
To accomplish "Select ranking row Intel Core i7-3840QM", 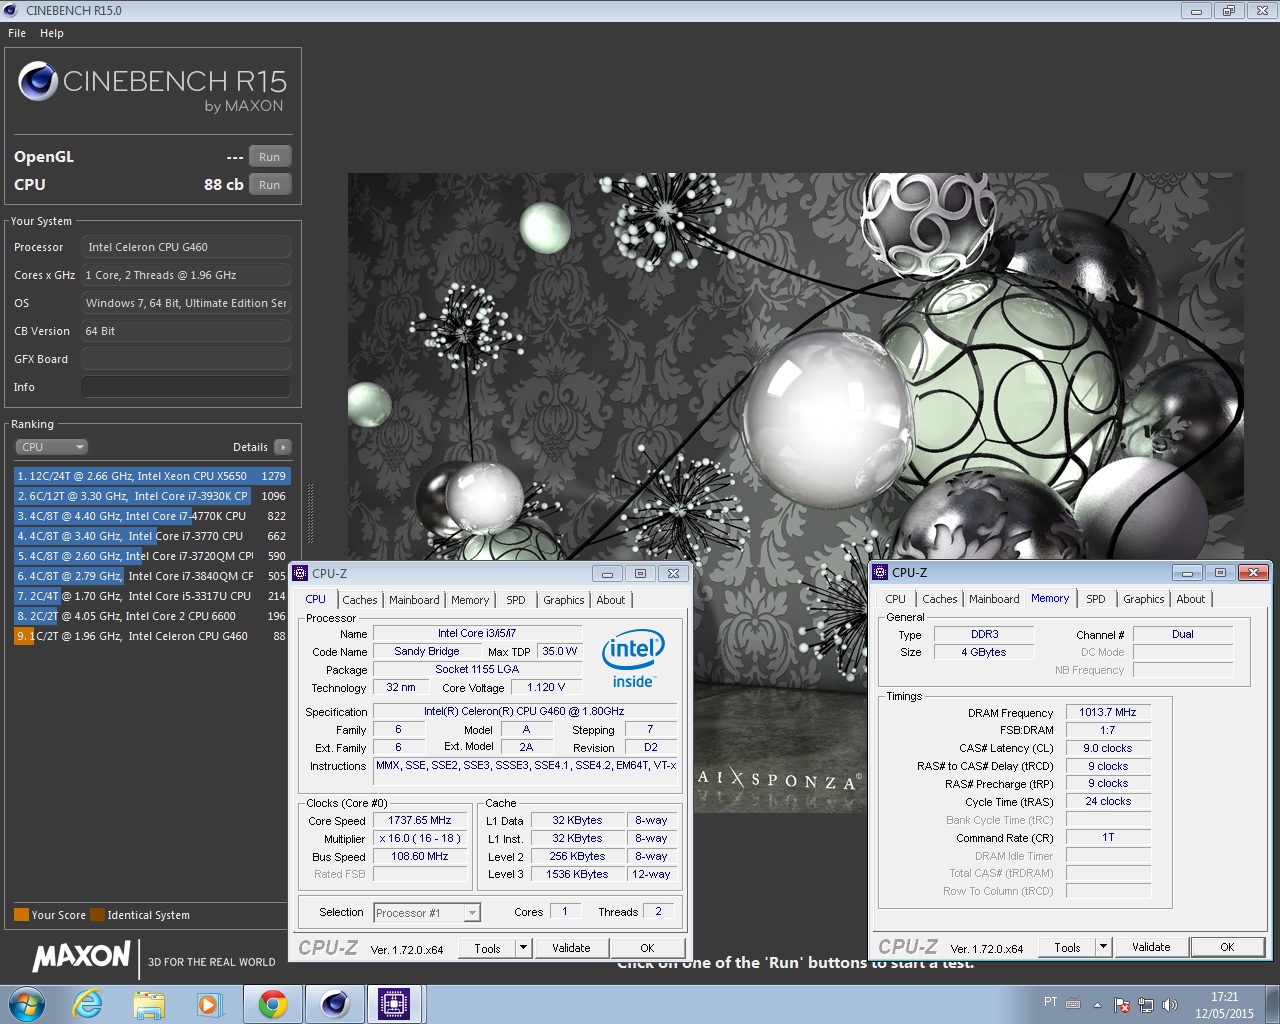I will [x=152, y=576].
